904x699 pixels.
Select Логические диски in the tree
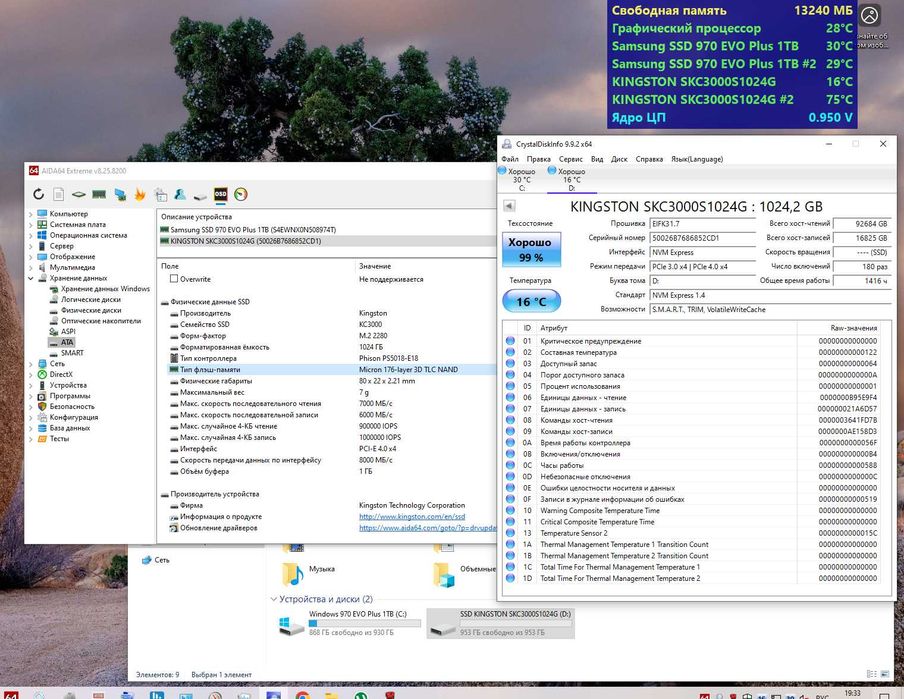tap(91, 299)
